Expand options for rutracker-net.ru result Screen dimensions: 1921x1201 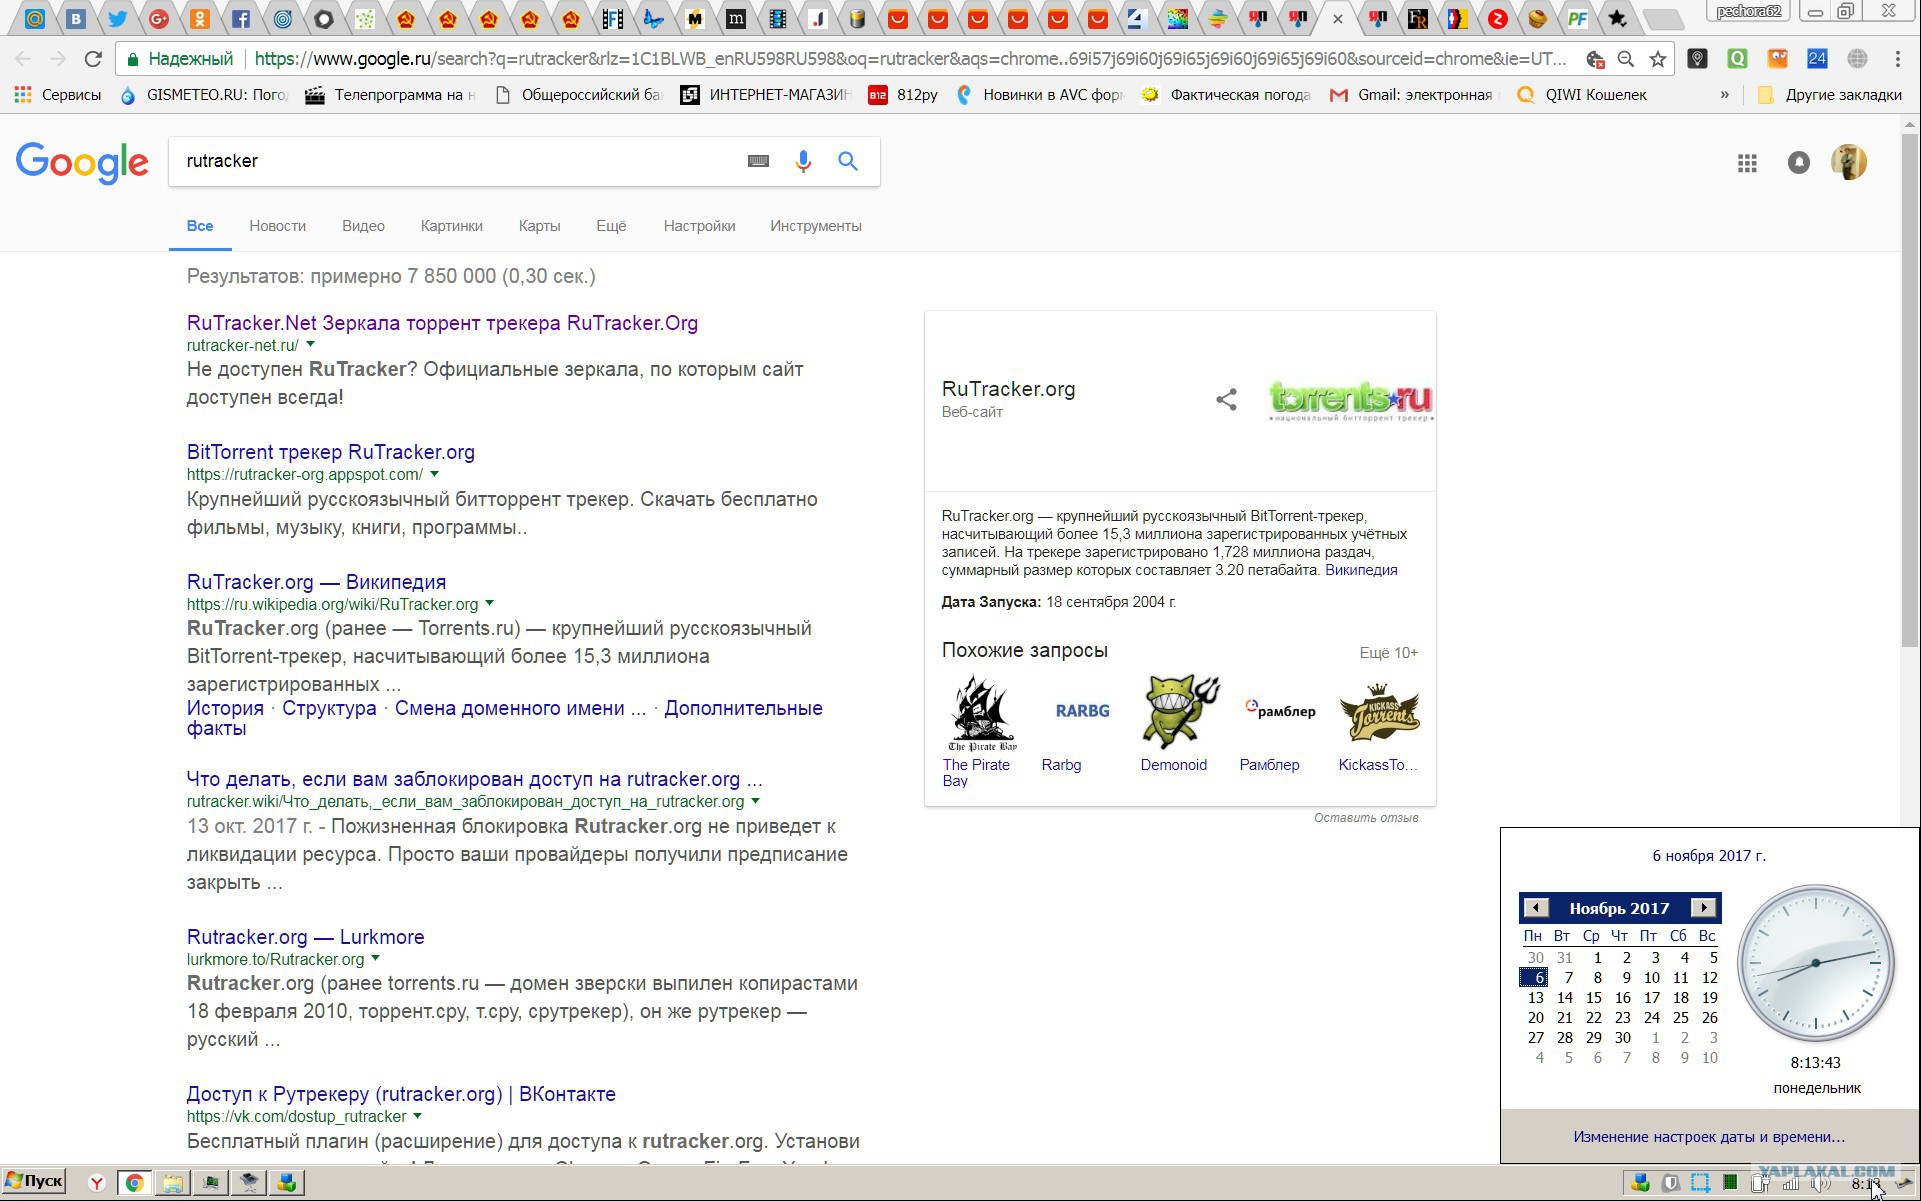click(310, 344)
